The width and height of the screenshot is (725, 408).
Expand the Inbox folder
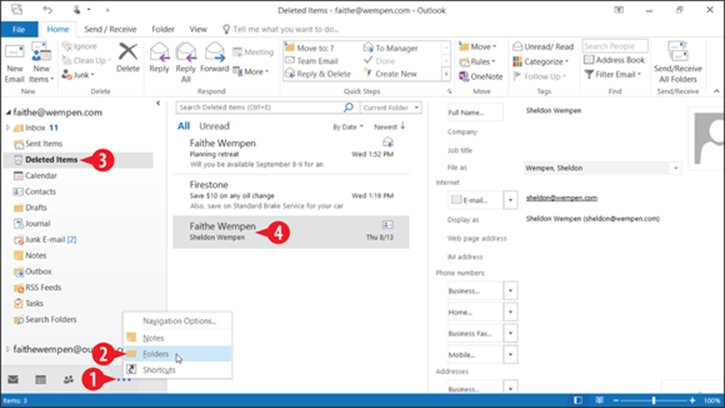(x=8, y=128)
